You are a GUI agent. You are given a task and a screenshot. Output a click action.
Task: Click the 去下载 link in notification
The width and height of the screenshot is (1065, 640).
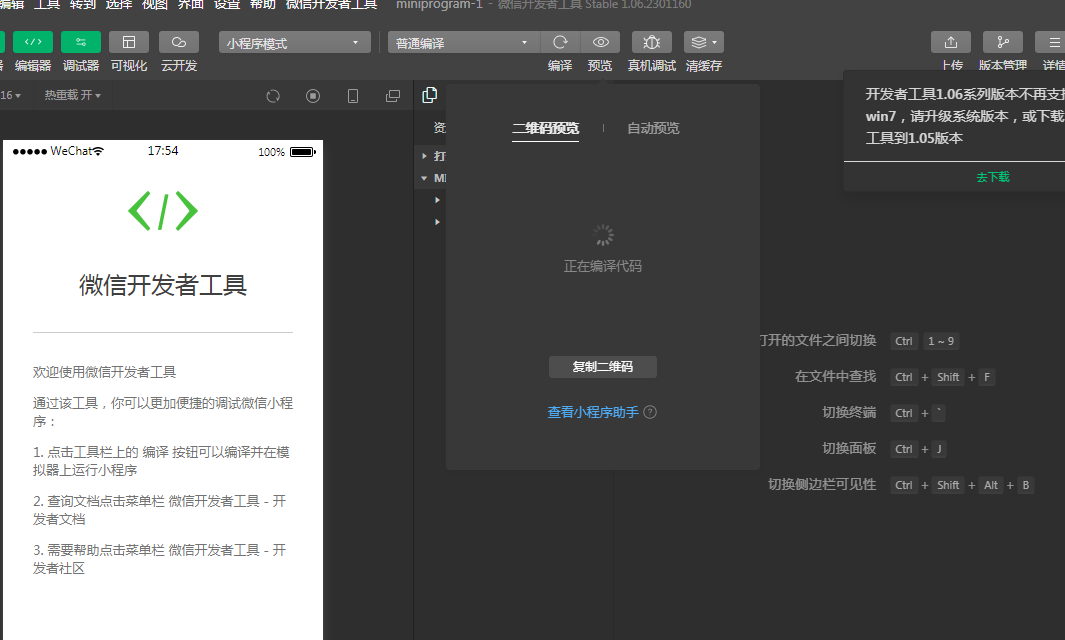tap(993, 177)
